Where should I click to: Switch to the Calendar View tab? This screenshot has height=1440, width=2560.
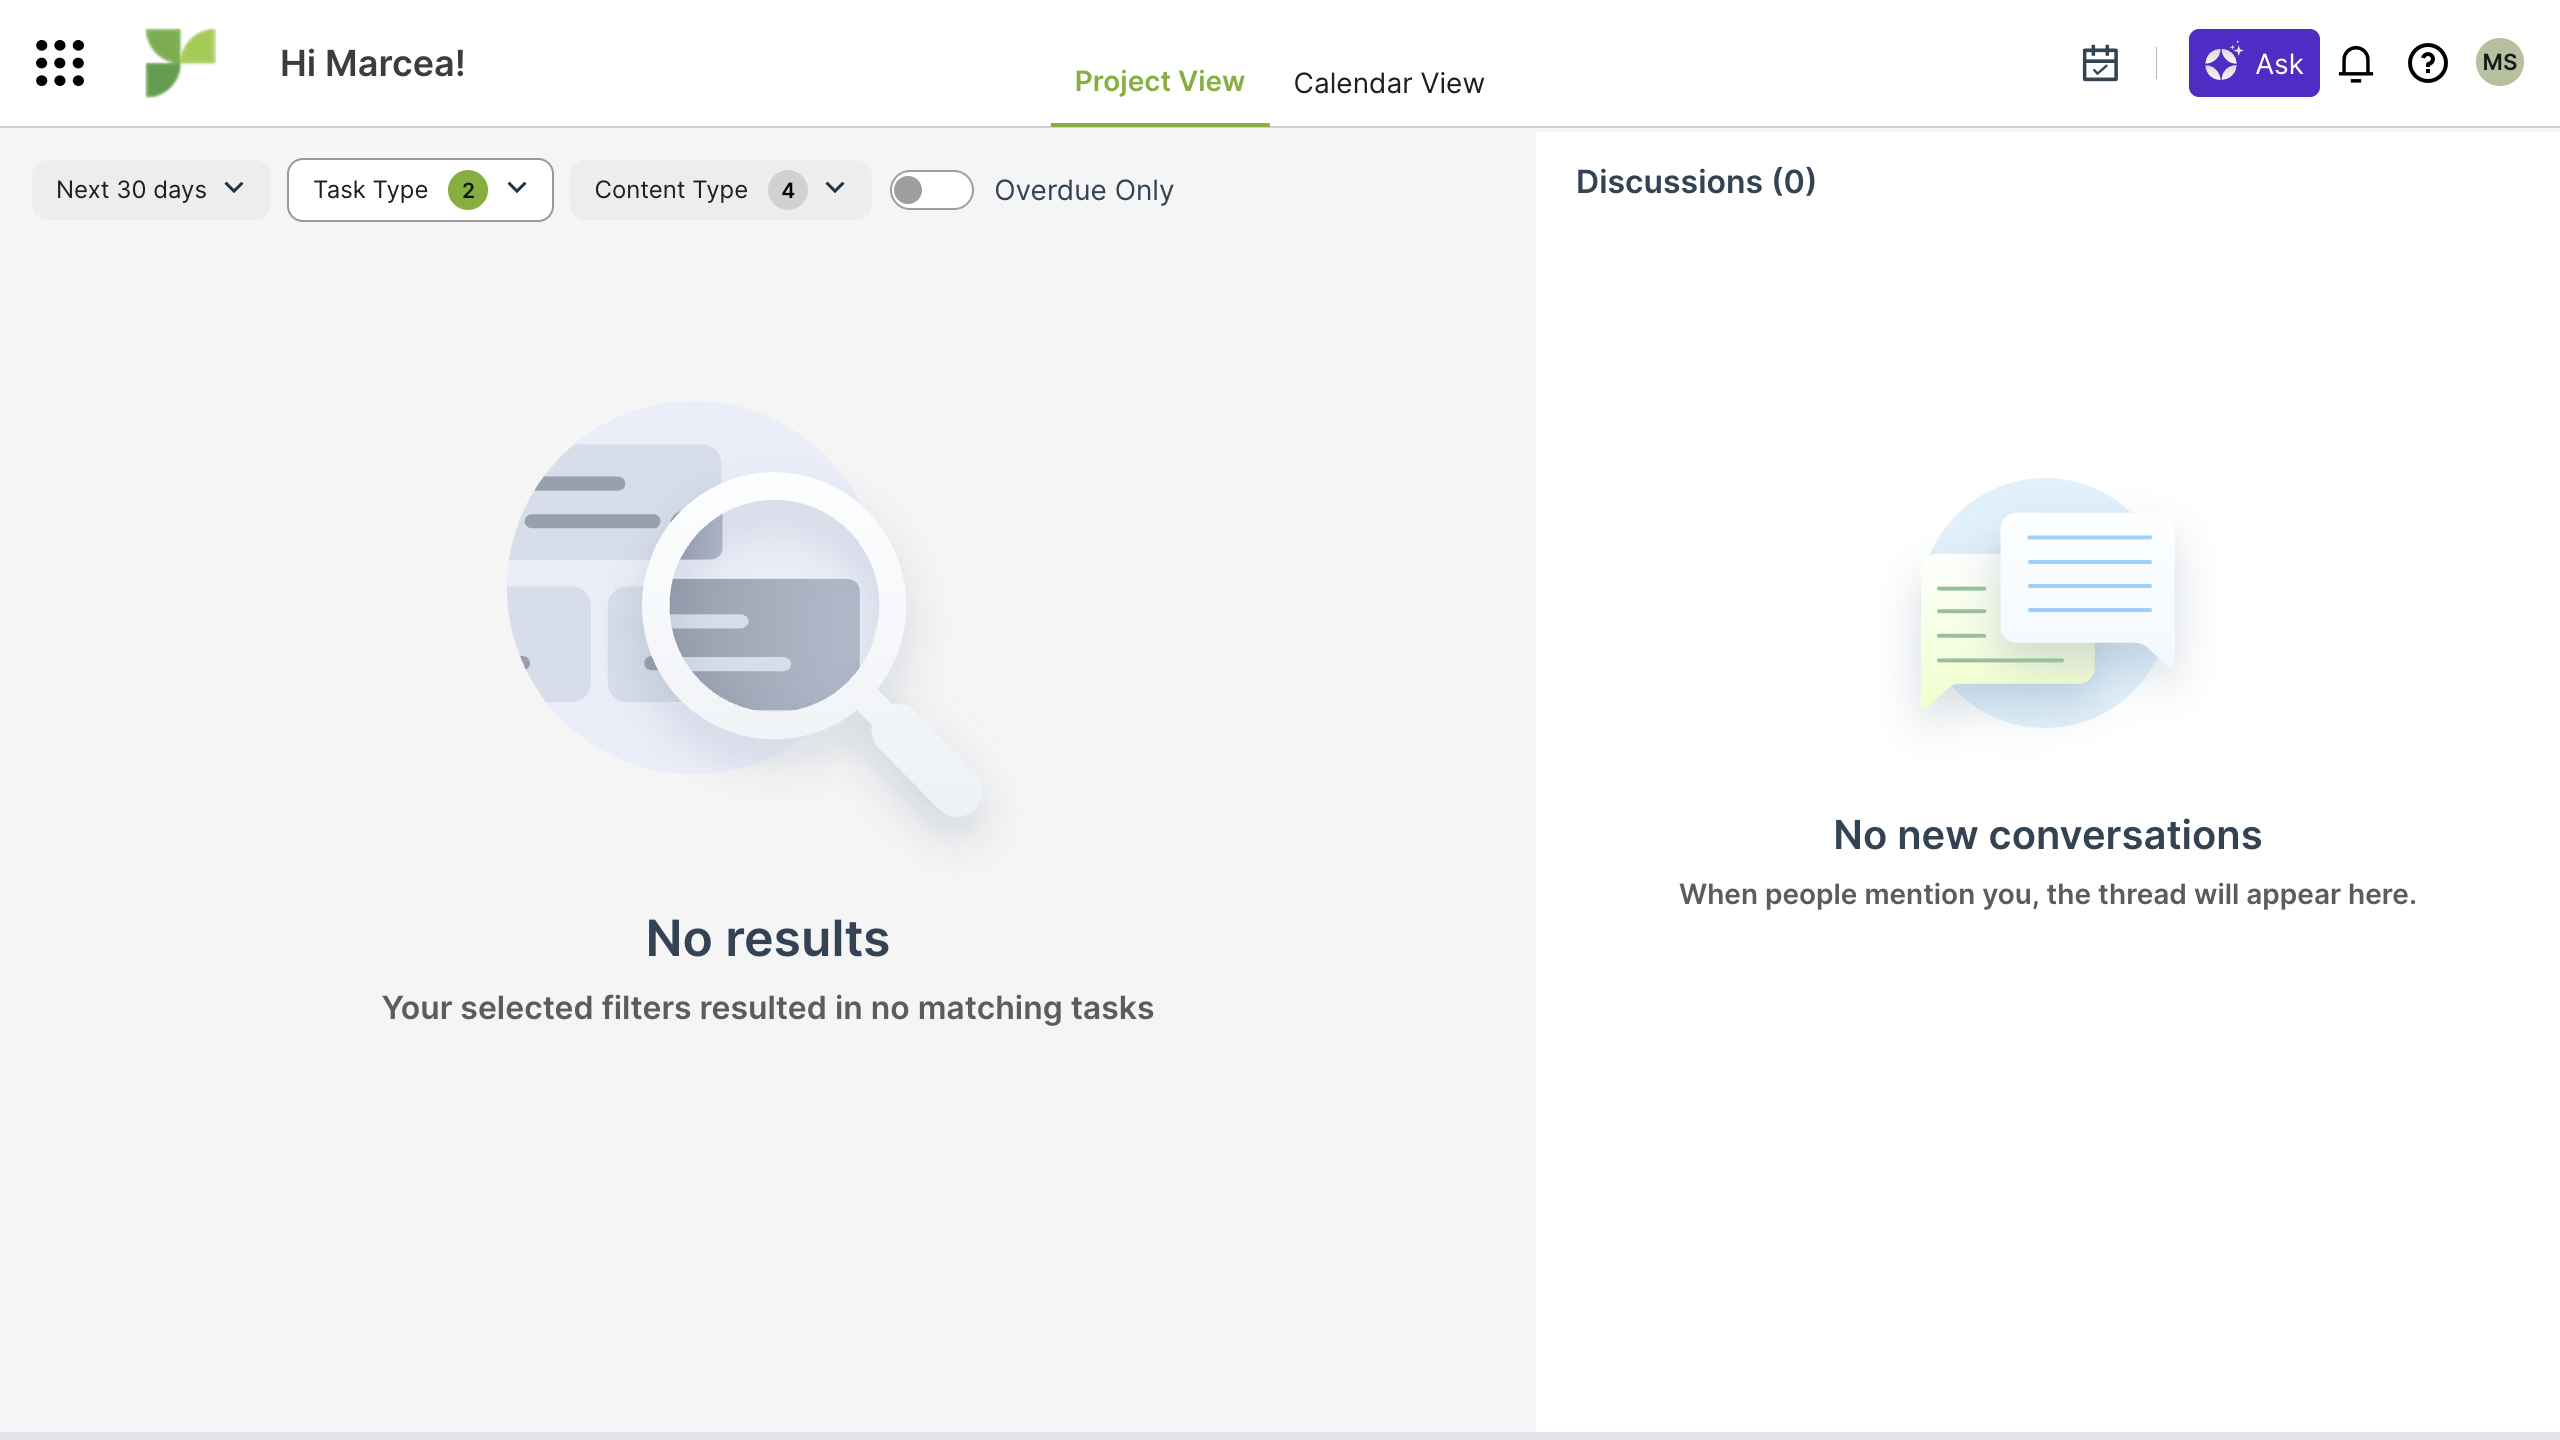pos(1388,83)
